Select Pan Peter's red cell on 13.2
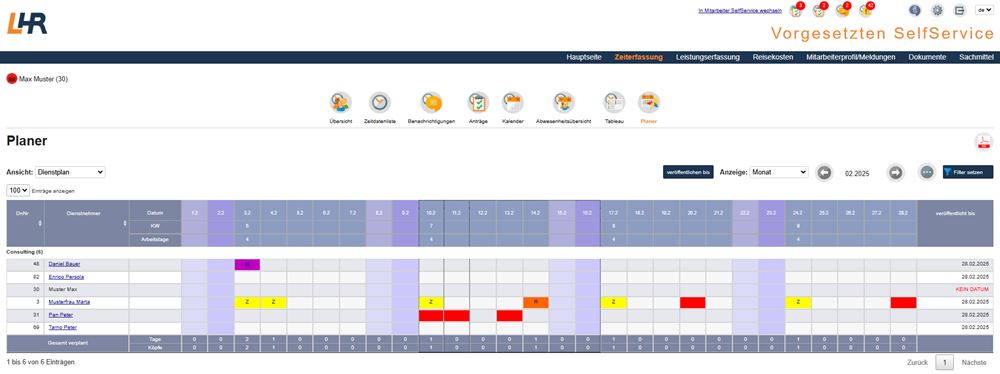 510,315
